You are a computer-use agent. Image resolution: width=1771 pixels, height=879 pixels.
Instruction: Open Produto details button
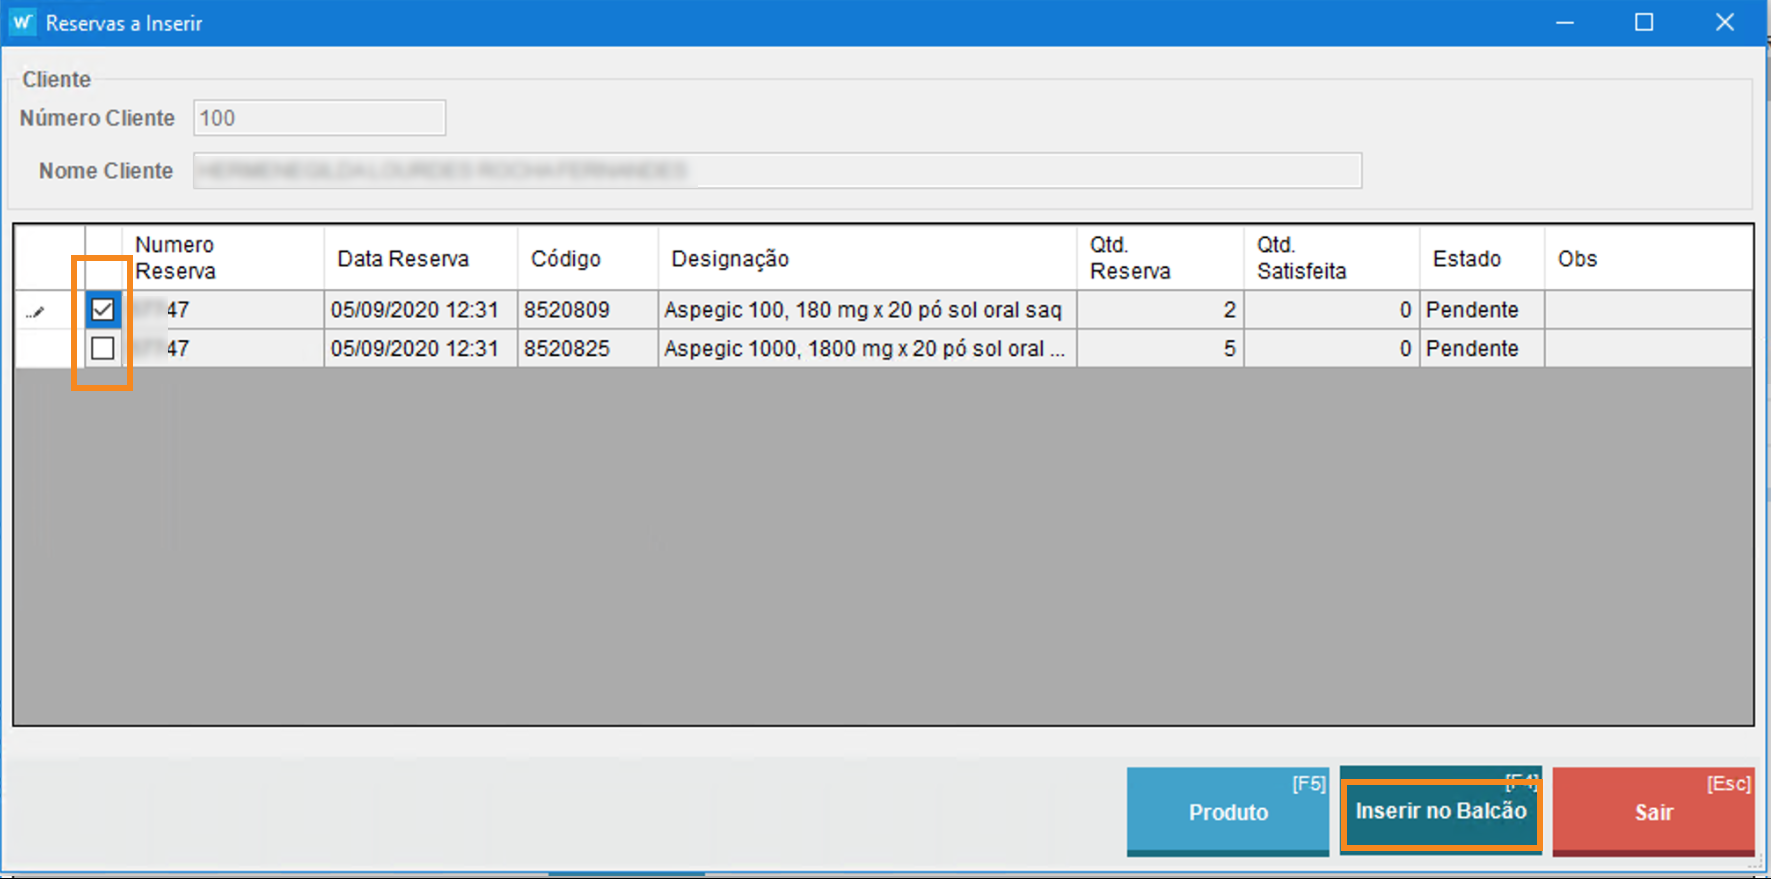[1227, 811]
